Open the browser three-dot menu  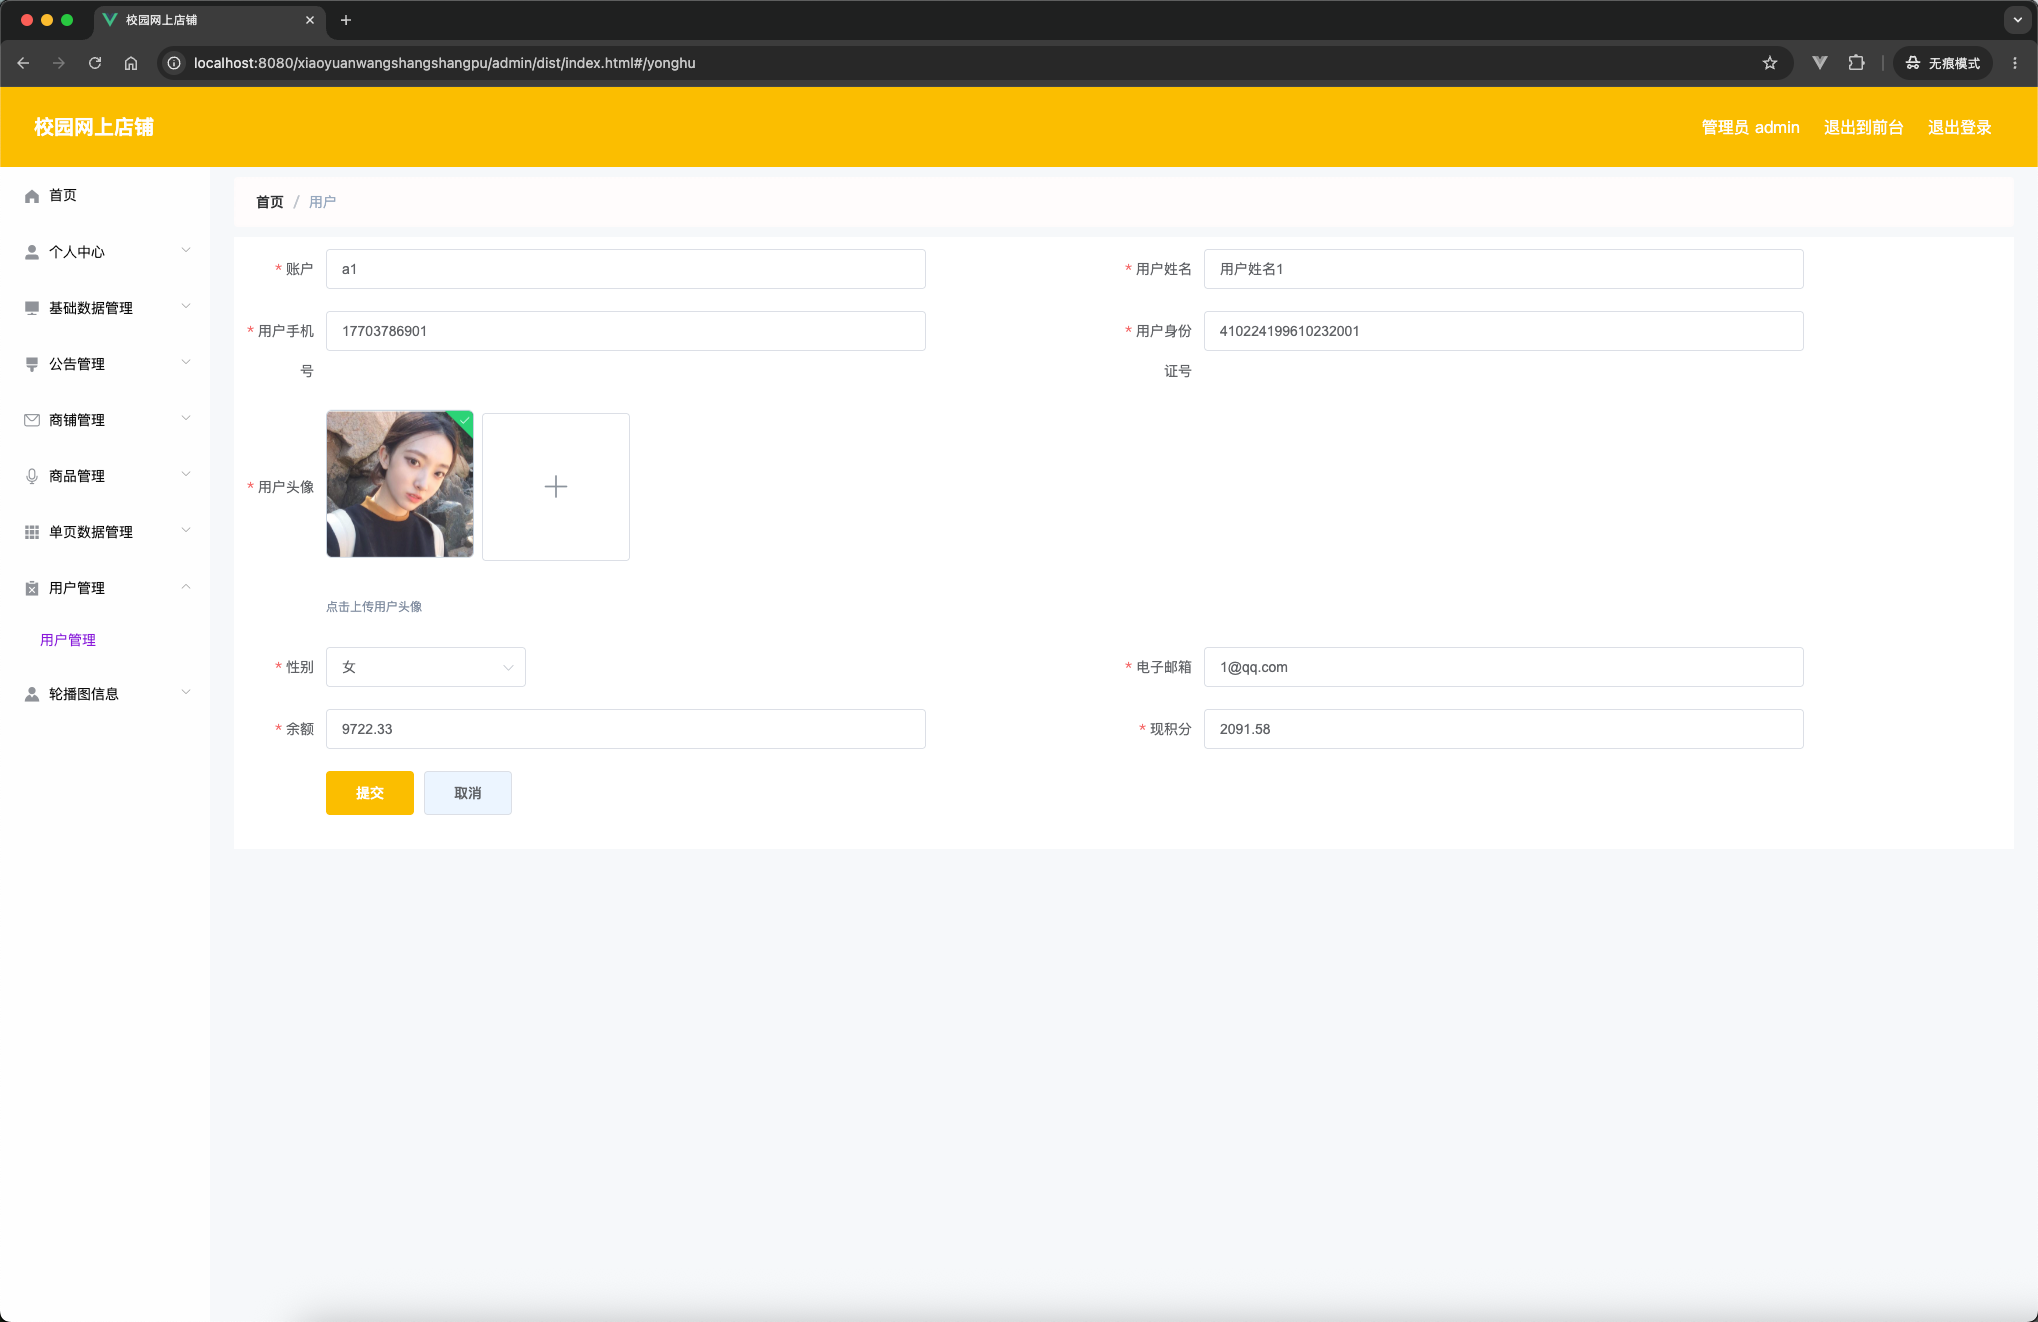click(2015, 63)
